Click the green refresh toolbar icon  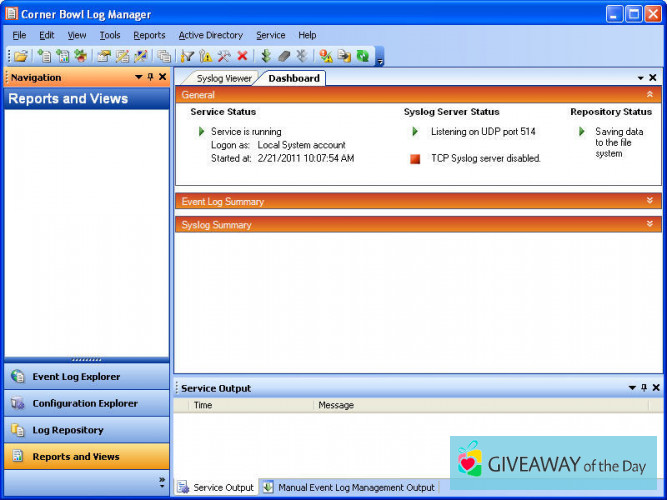pos(362,56)
